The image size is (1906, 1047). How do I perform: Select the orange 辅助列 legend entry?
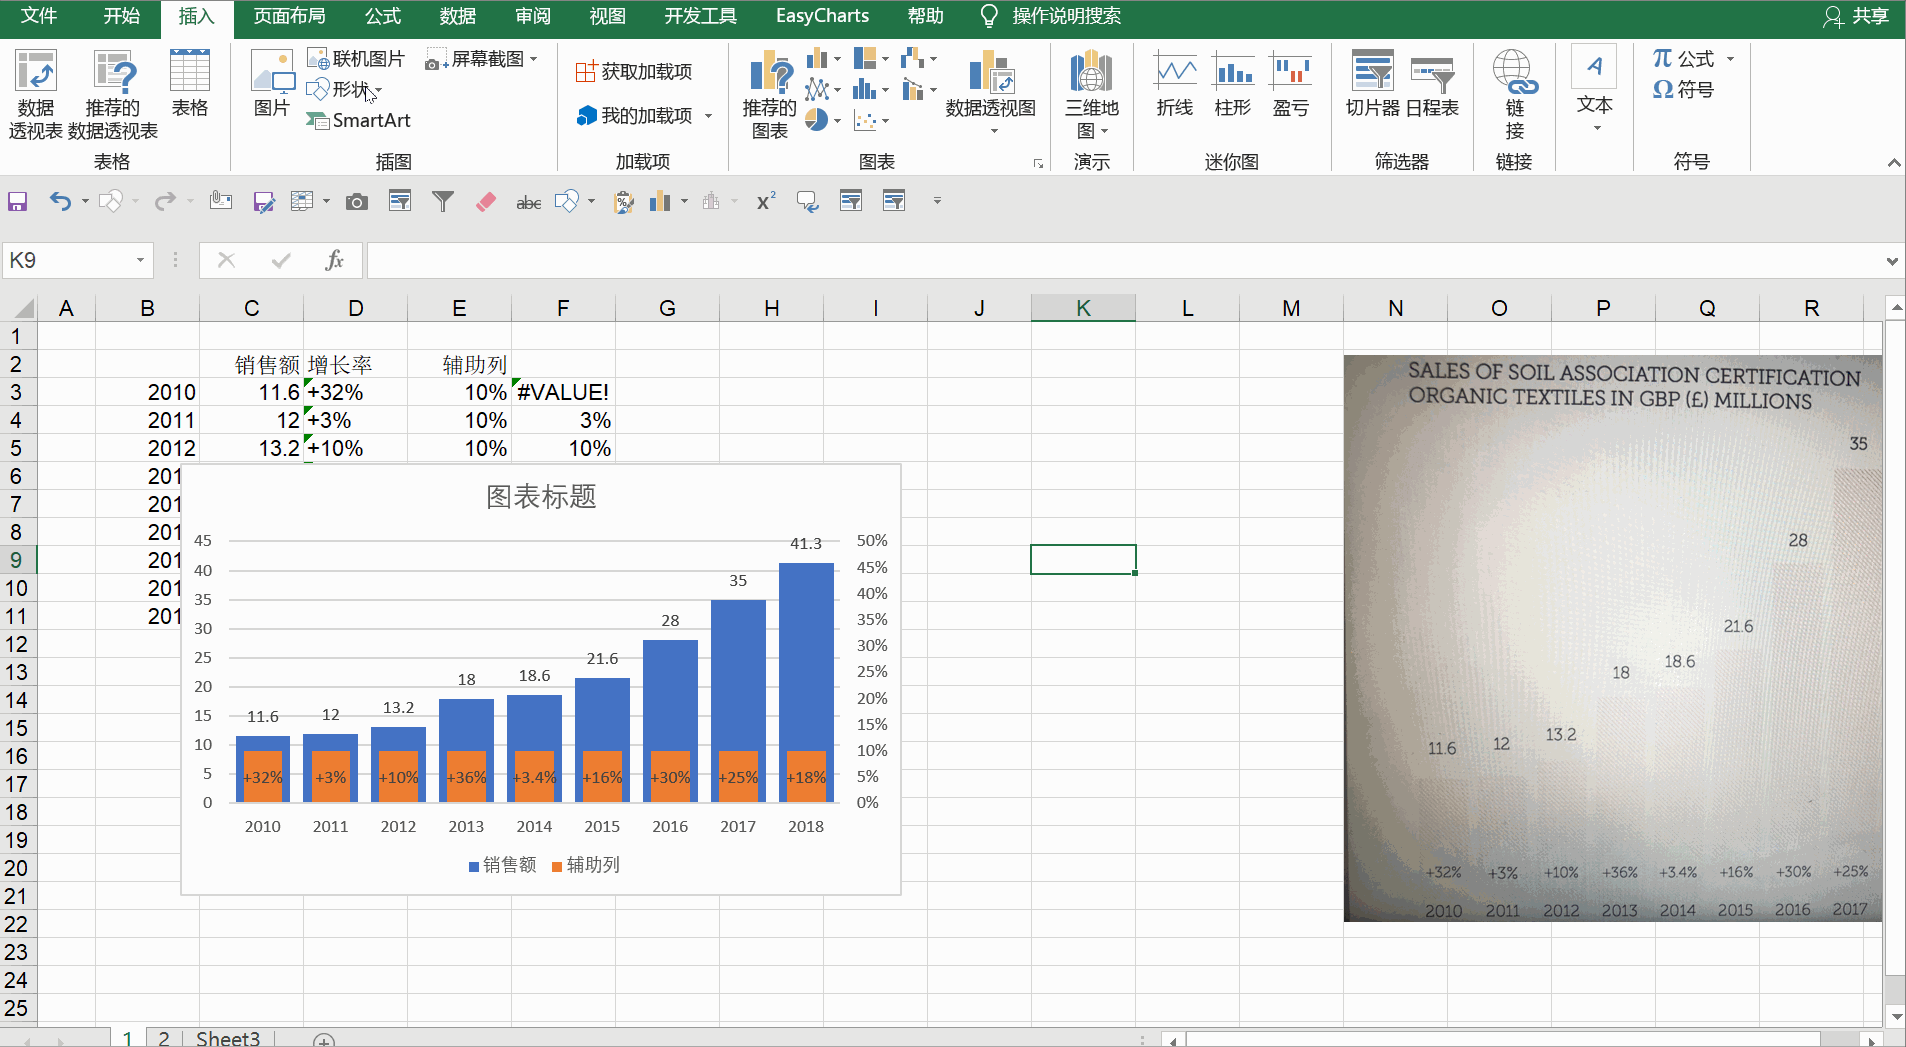point(586,865)
